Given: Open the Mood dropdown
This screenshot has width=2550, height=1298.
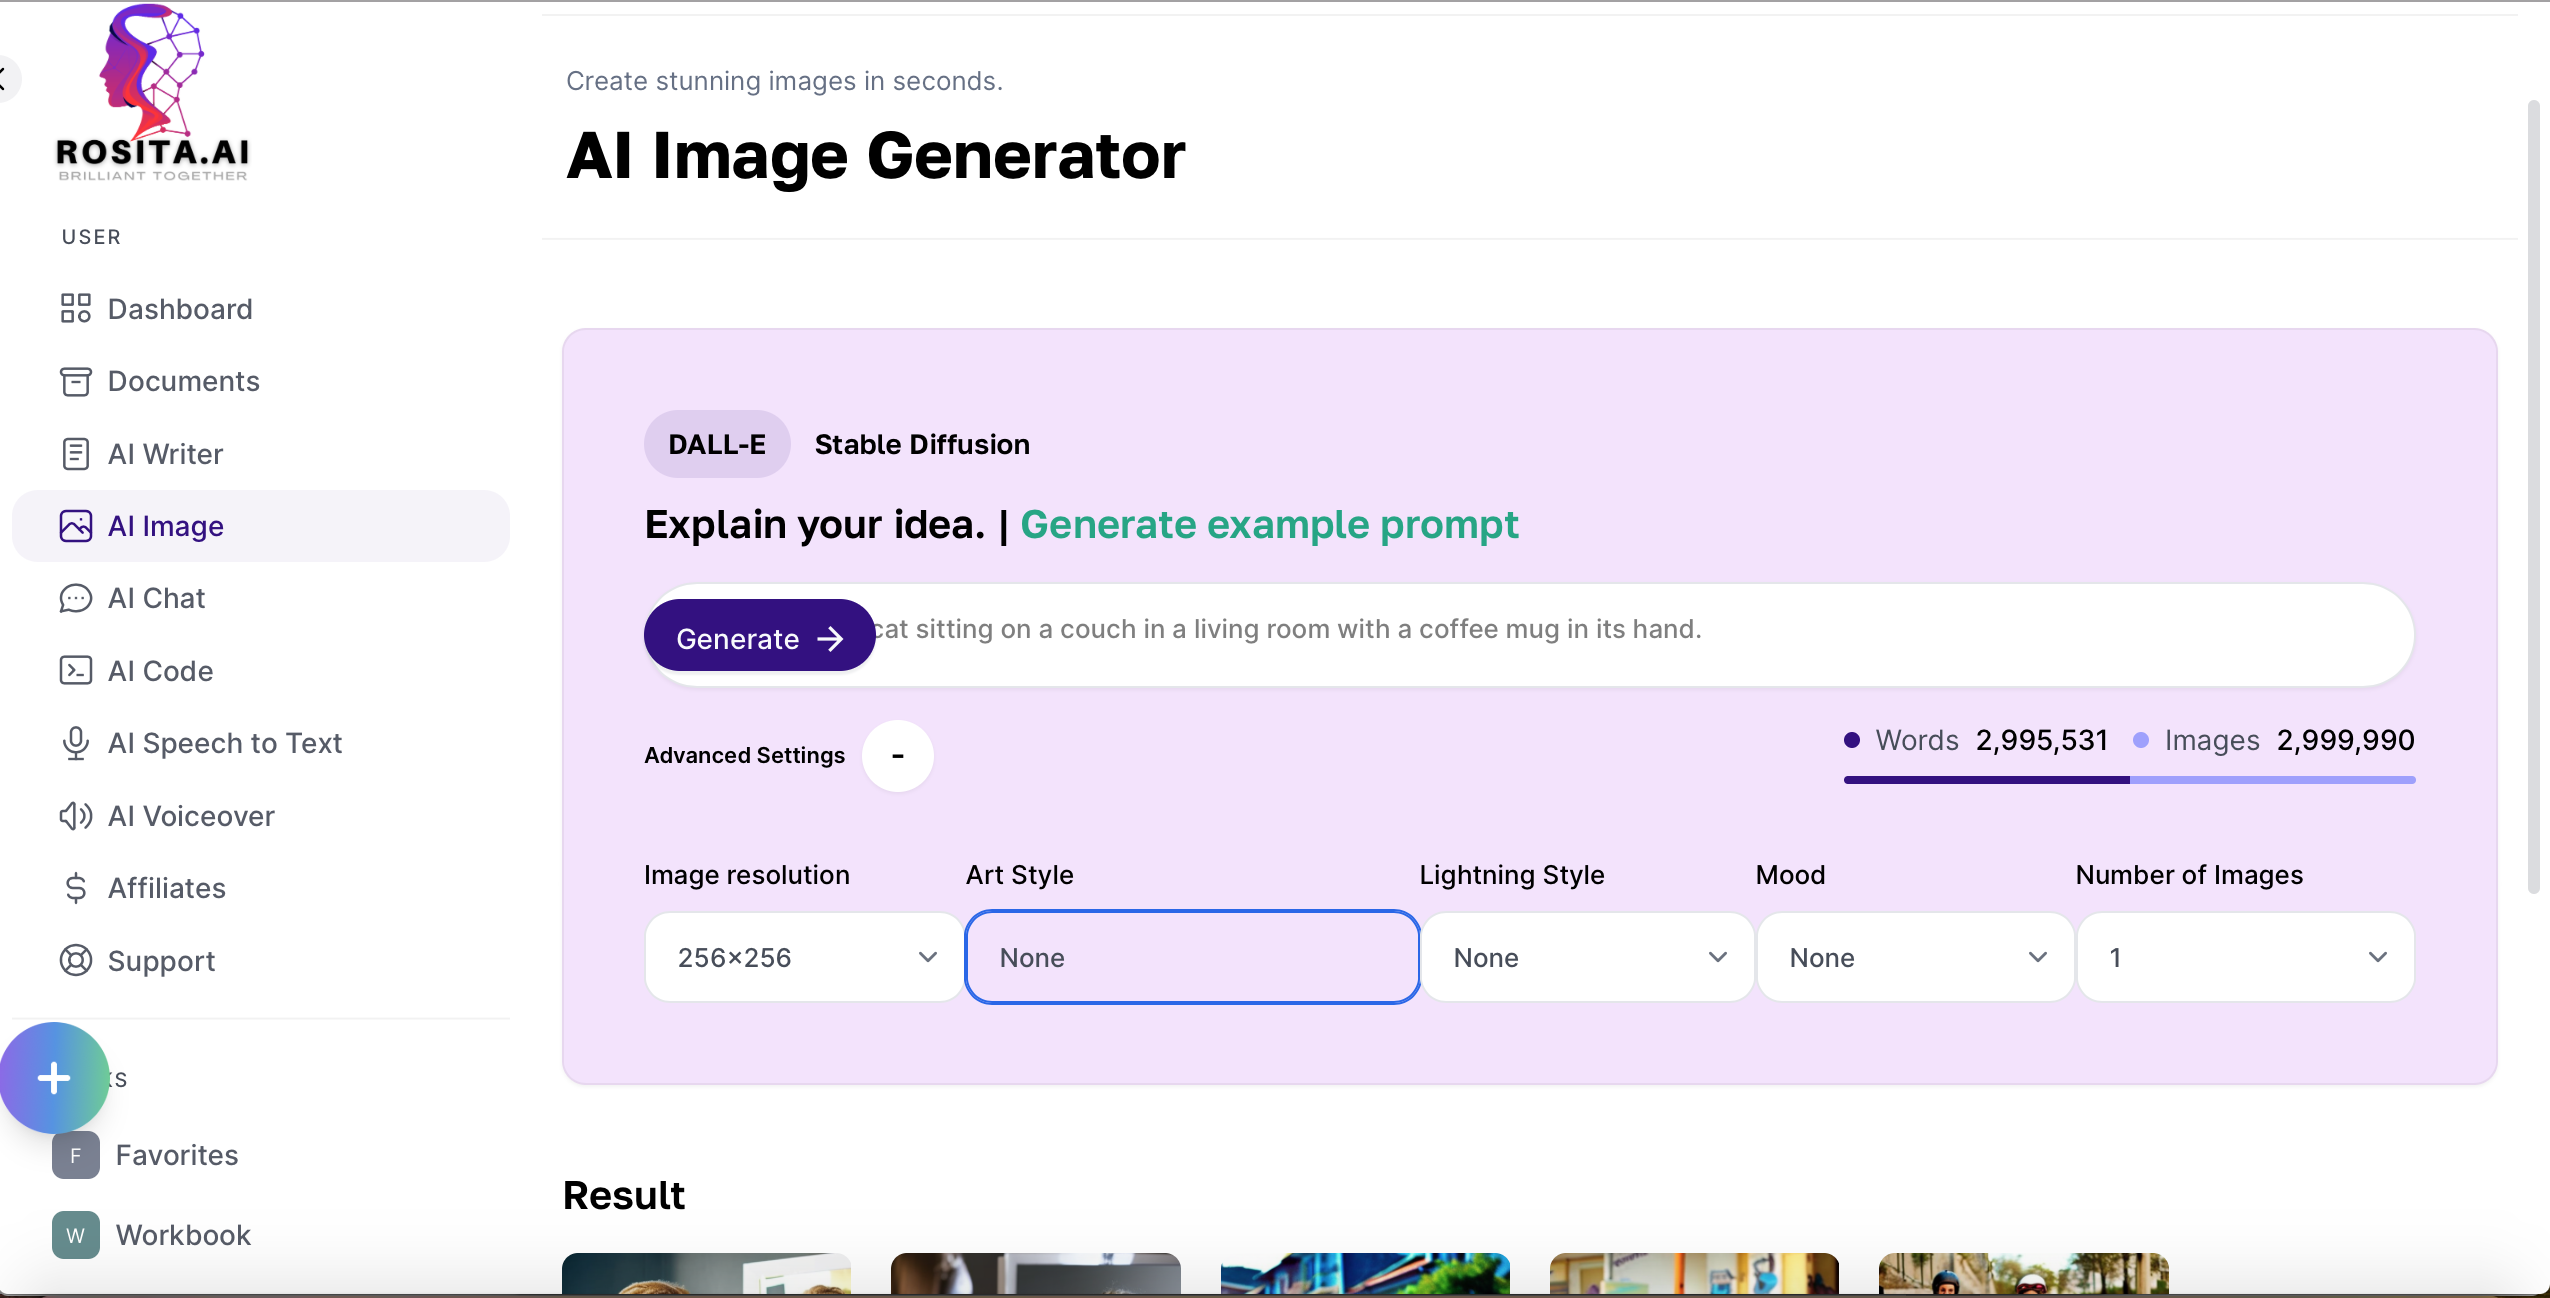Looking at the screenshot, I should [x=1915, y=958].
